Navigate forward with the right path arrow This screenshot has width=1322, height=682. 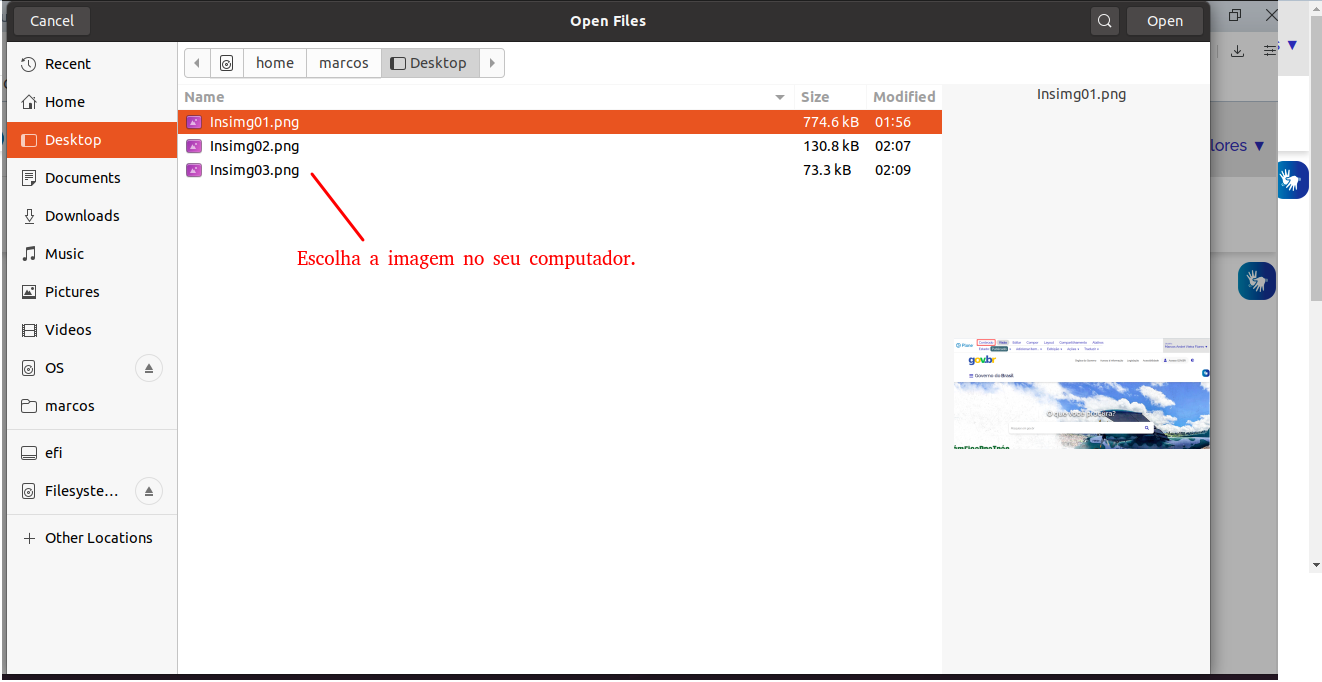click(x=492, y=63)
